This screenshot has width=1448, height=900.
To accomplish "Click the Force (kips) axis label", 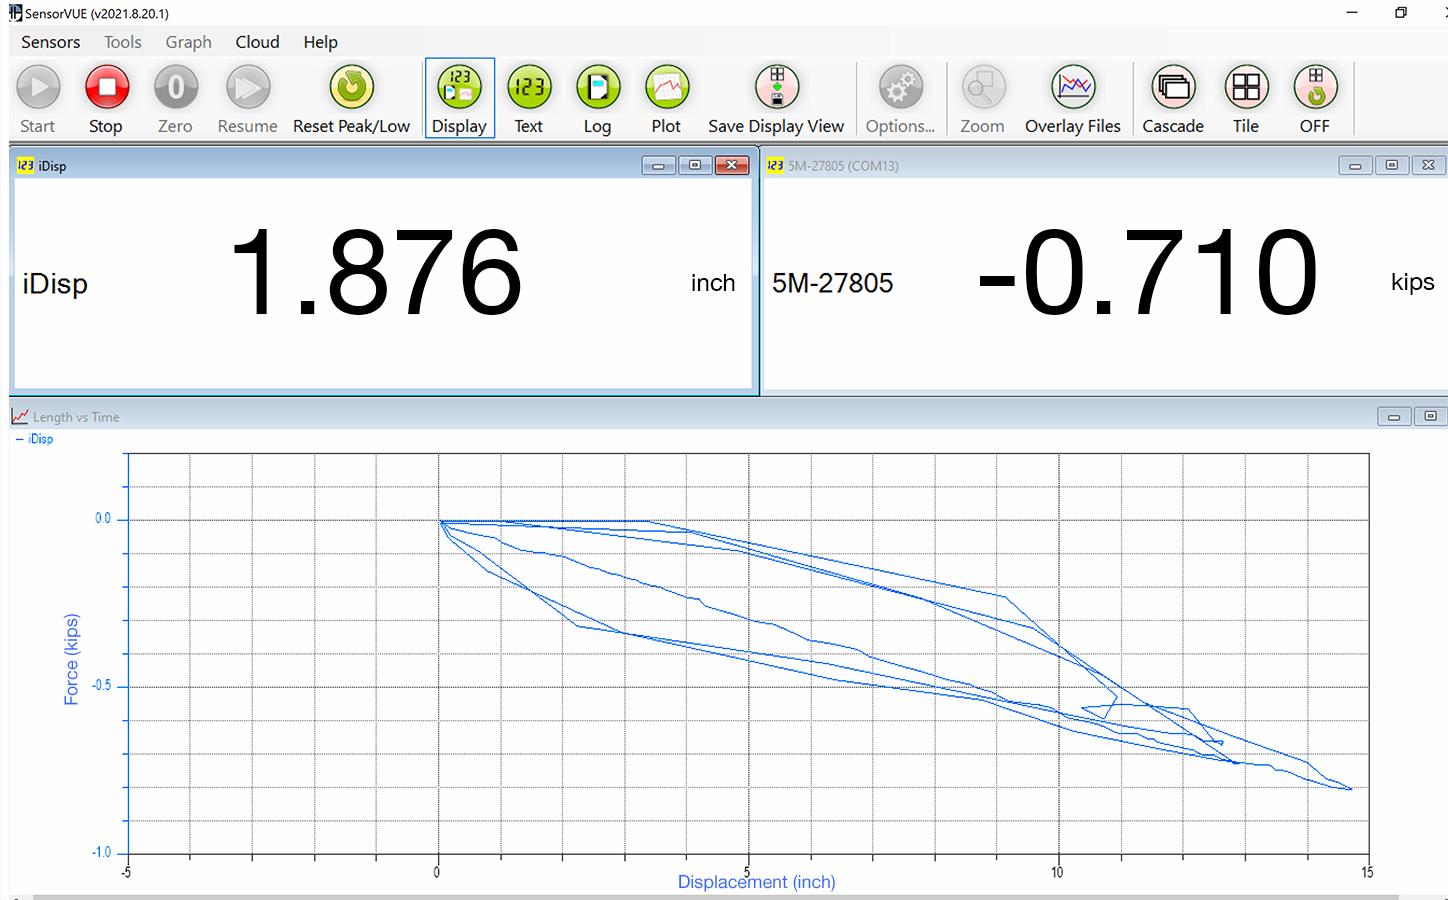I will tap(71, 659).
